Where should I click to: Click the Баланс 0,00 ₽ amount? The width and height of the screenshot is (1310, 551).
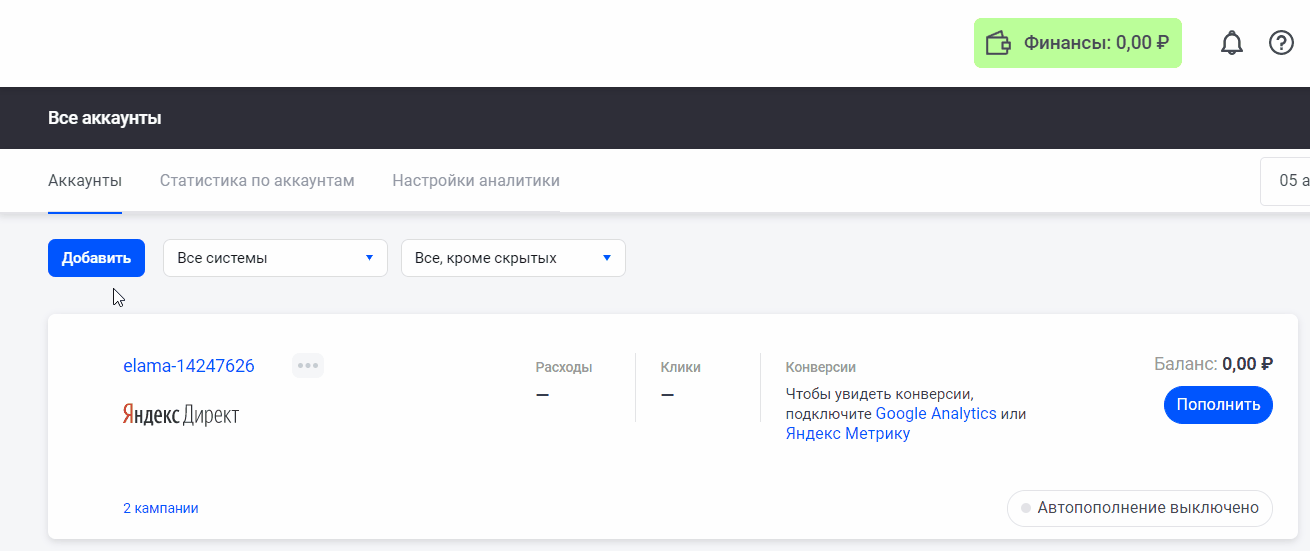pyautogui.click(x=1246, y=364)
